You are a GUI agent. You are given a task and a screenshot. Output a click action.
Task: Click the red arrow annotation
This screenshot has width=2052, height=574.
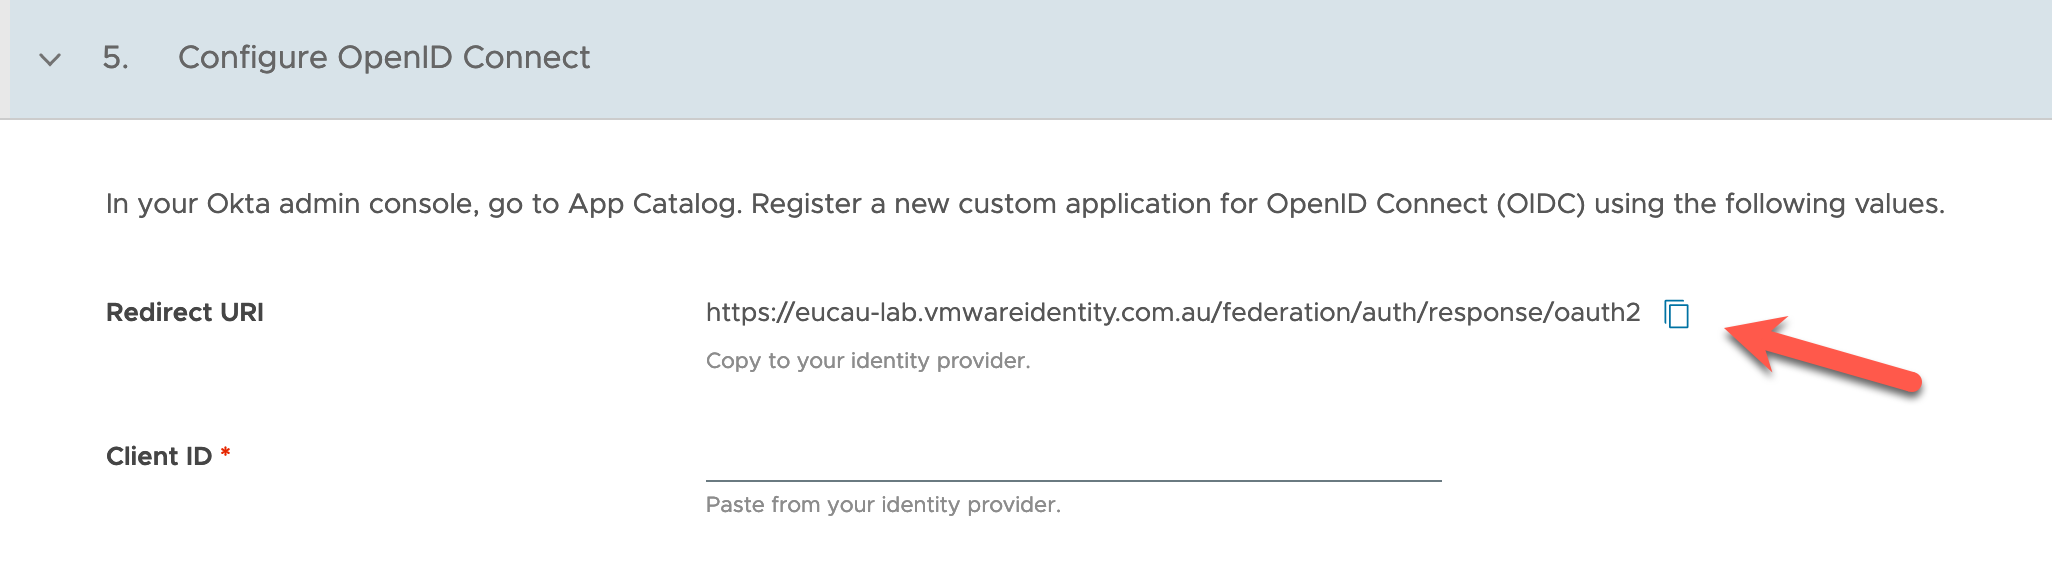click(x=1820, y=355)
